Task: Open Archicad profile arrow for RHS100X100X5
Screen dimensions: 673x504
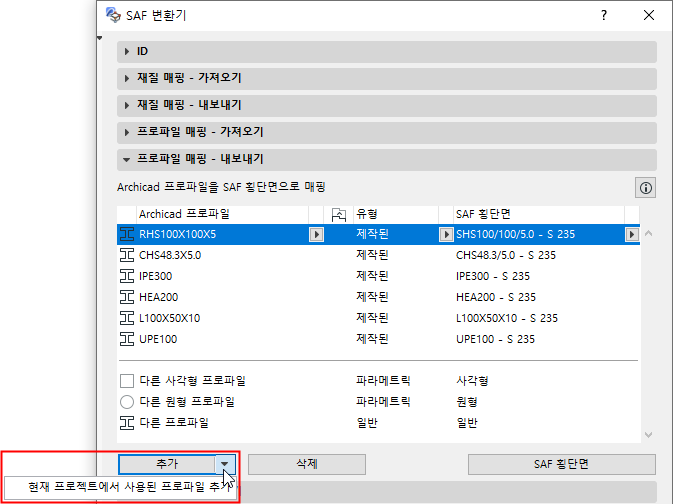Action: (x=317, y=234)
